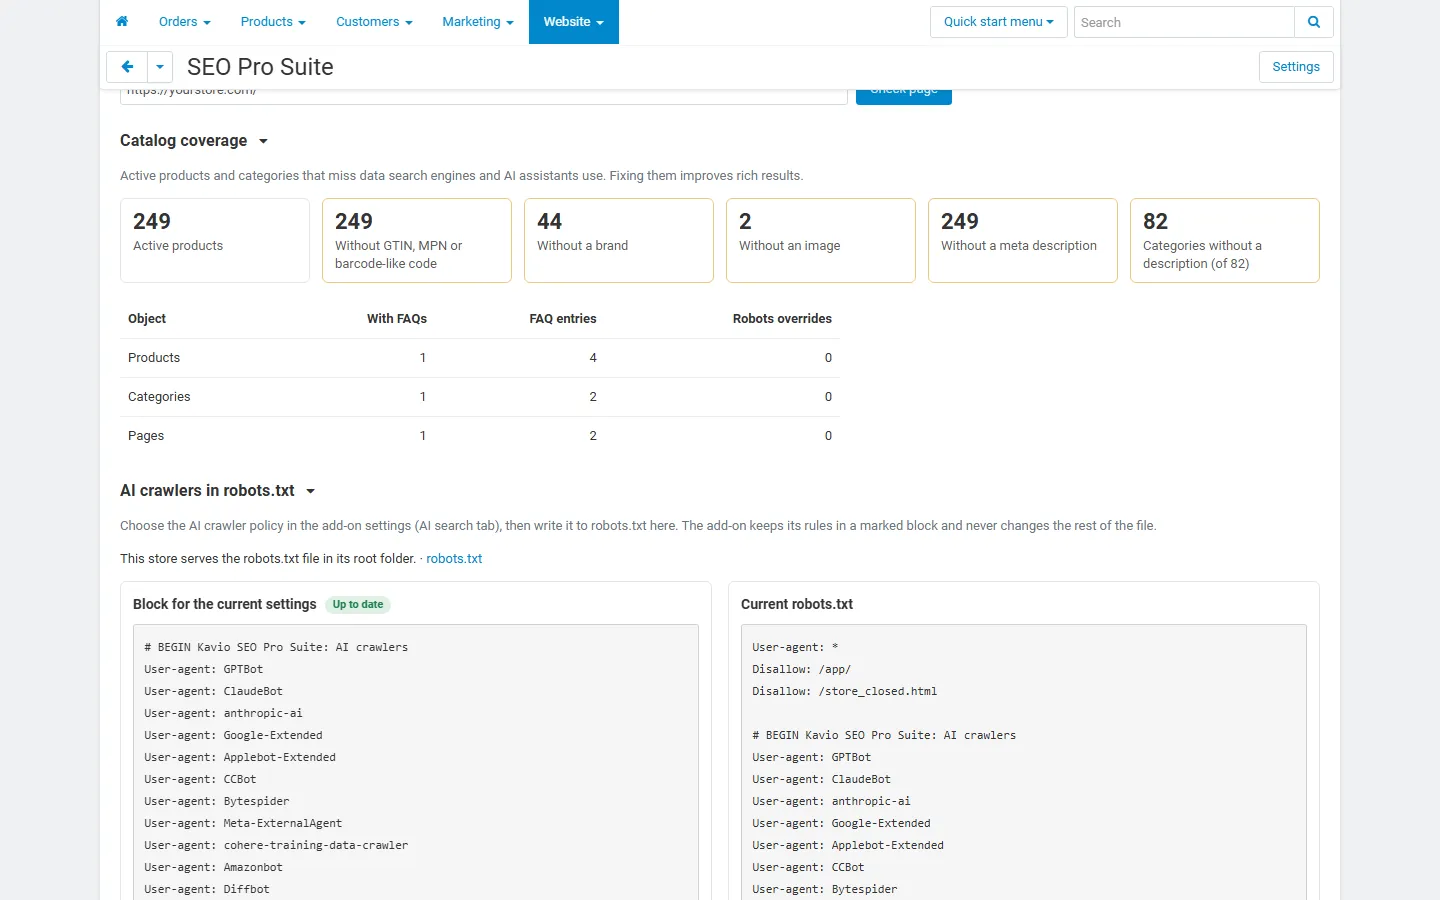Open the Settings button
The height and width of the screenshot is (900, 1440).
click(1296, 67)
